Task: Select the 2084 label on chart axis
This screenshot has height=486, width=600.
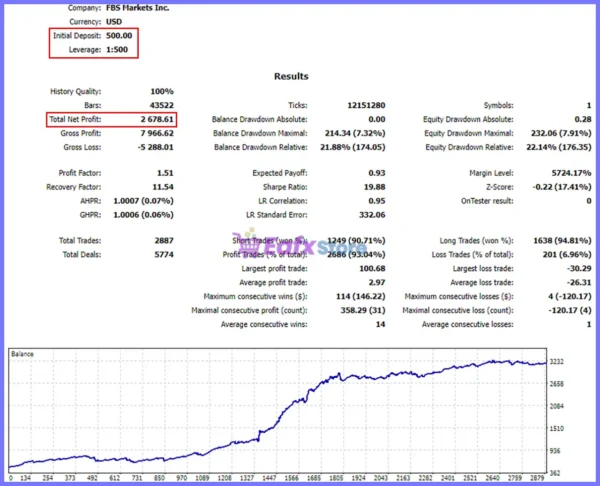Action: (x=556, y=406)
